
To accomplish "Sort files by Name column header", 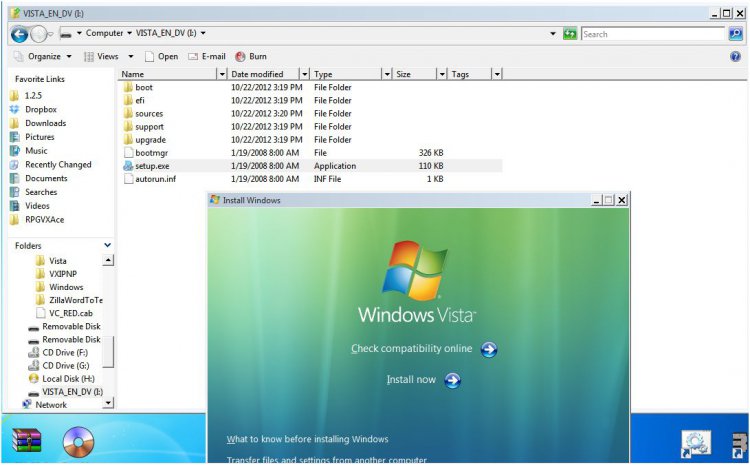I will 167,74.
